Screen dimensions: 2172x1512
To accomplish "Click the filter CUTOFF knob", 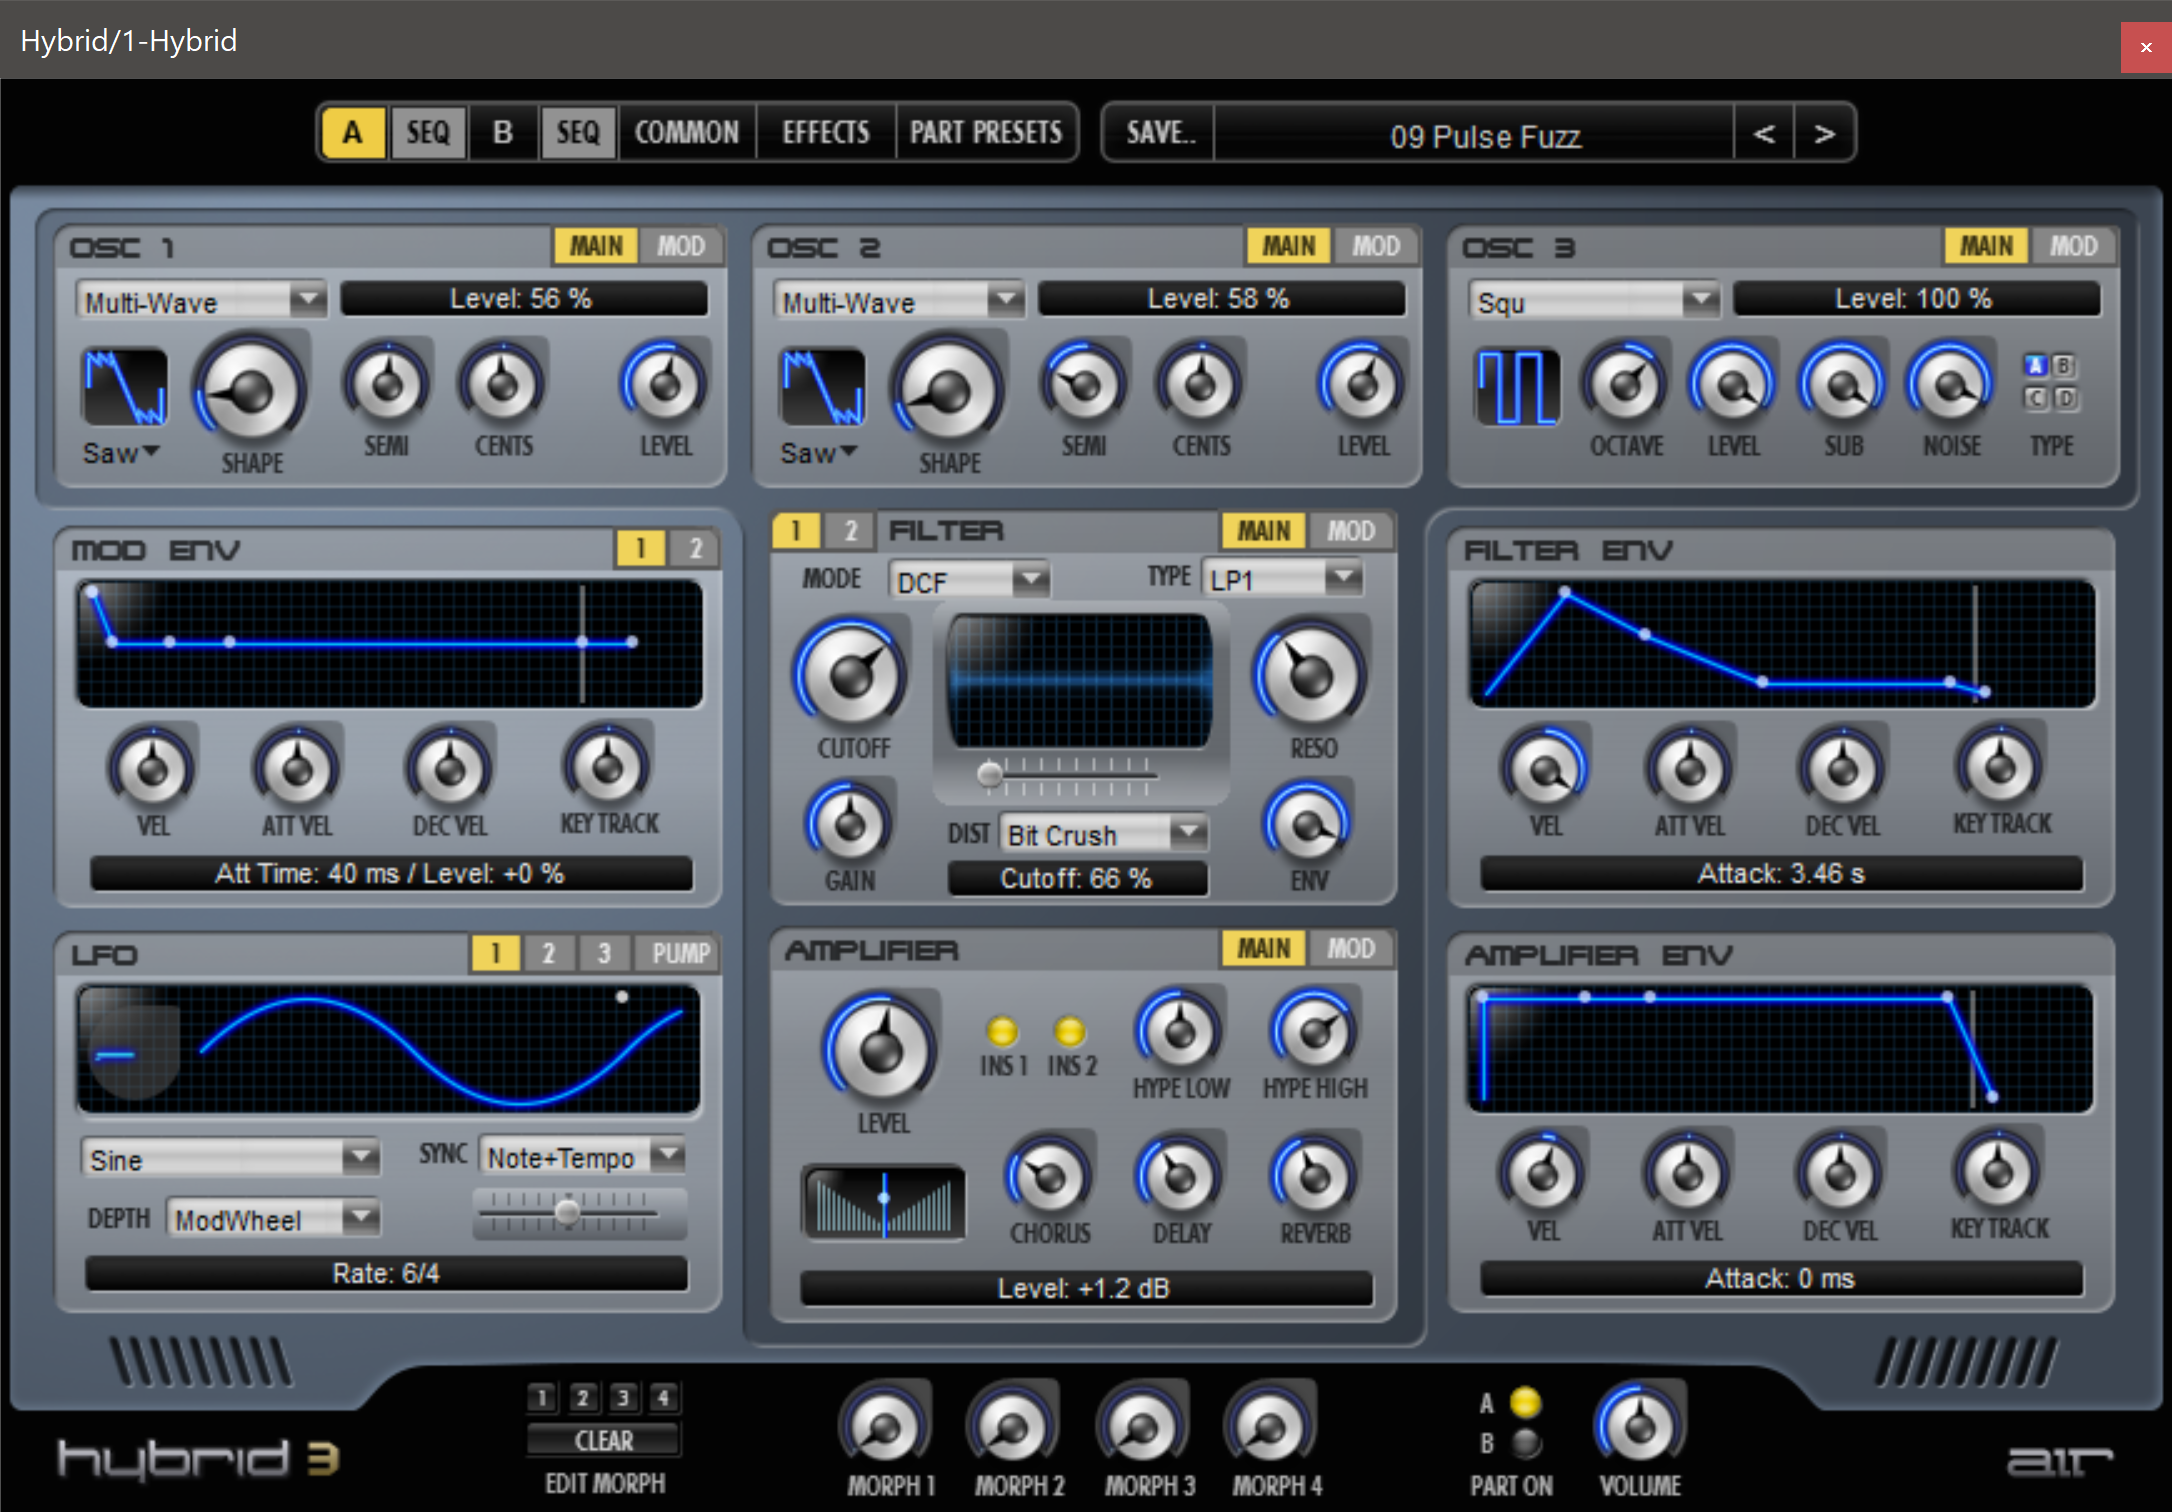I will pyautogui.click(x=851, y=675).
